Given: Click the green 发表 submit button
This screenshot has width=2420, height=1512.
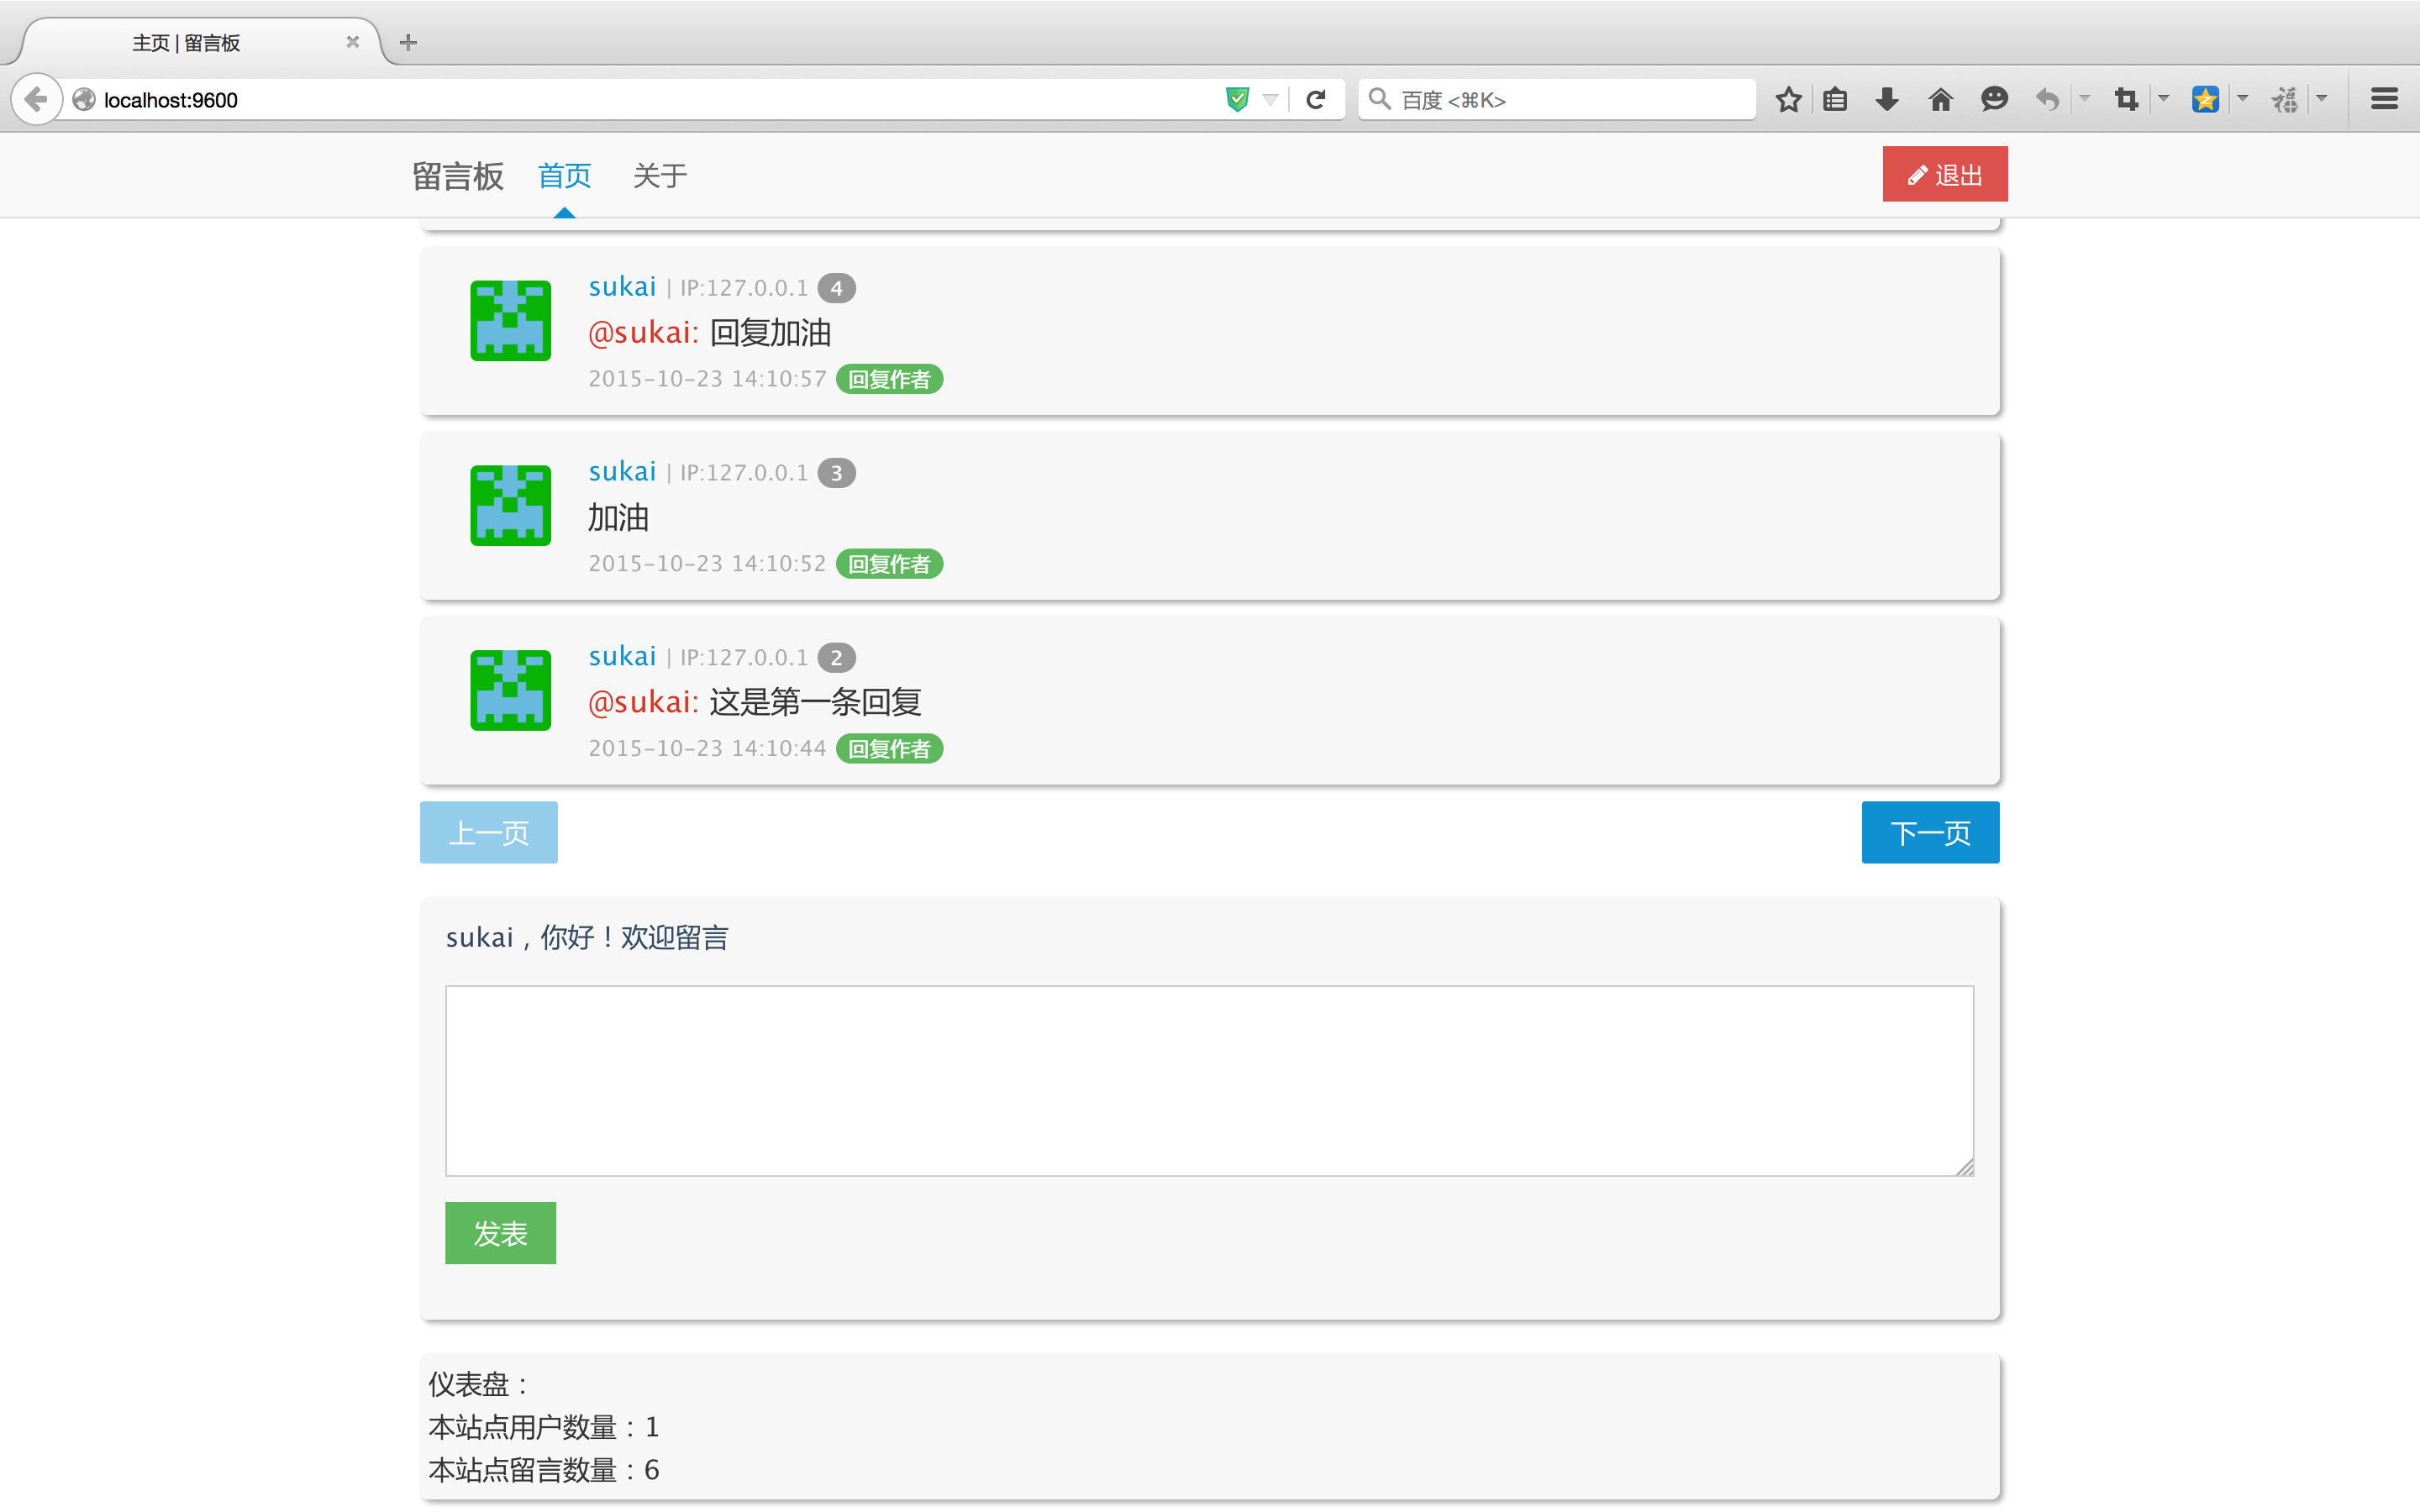Looking at the screenshot, I should pos(500,1233).
